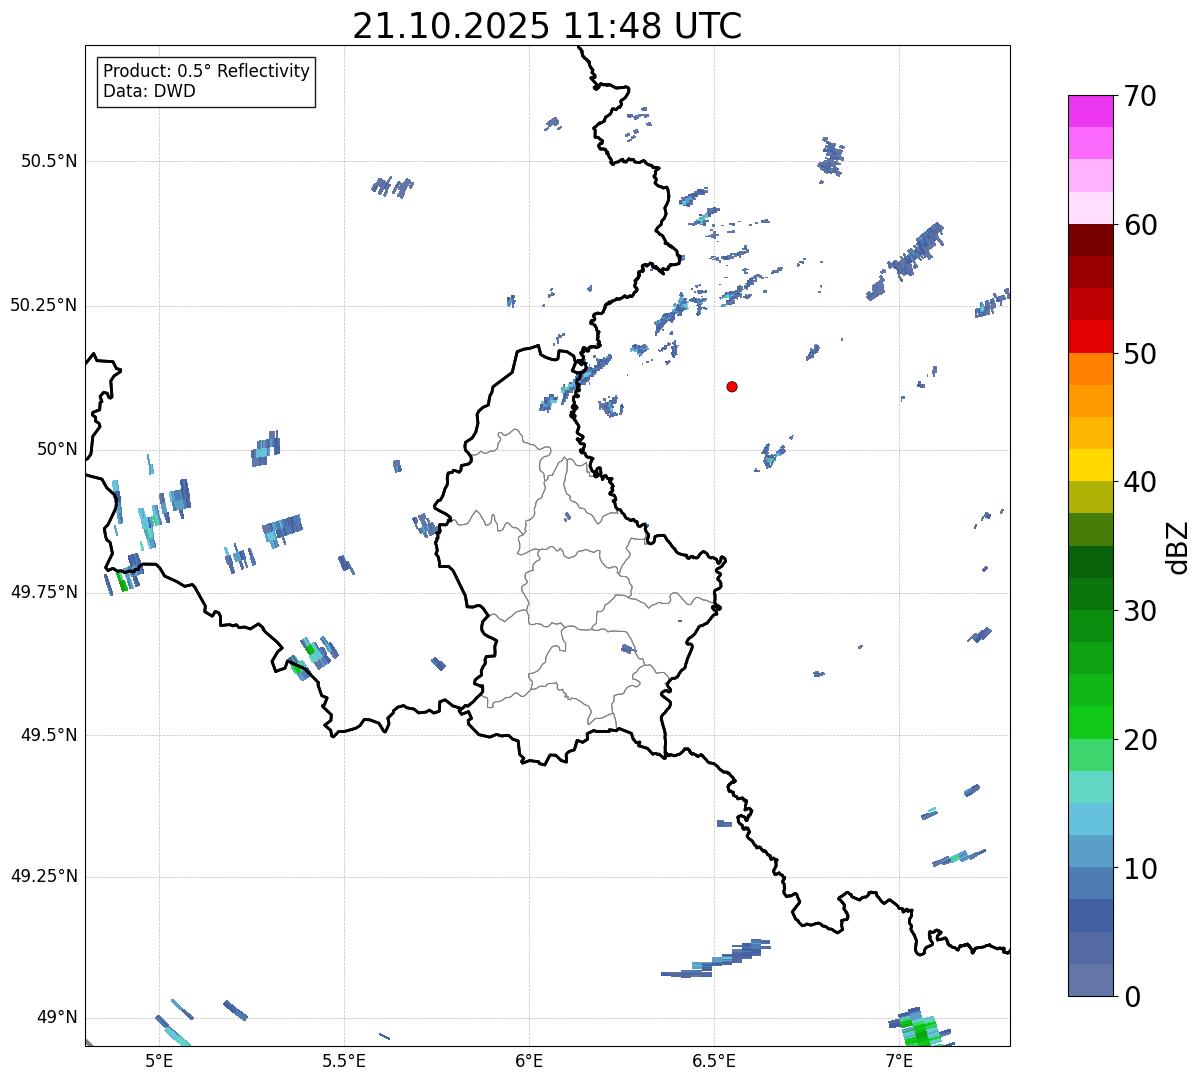Click the 70 colorbar tick label
1202x1081 pixels.
pos(1140,96)
